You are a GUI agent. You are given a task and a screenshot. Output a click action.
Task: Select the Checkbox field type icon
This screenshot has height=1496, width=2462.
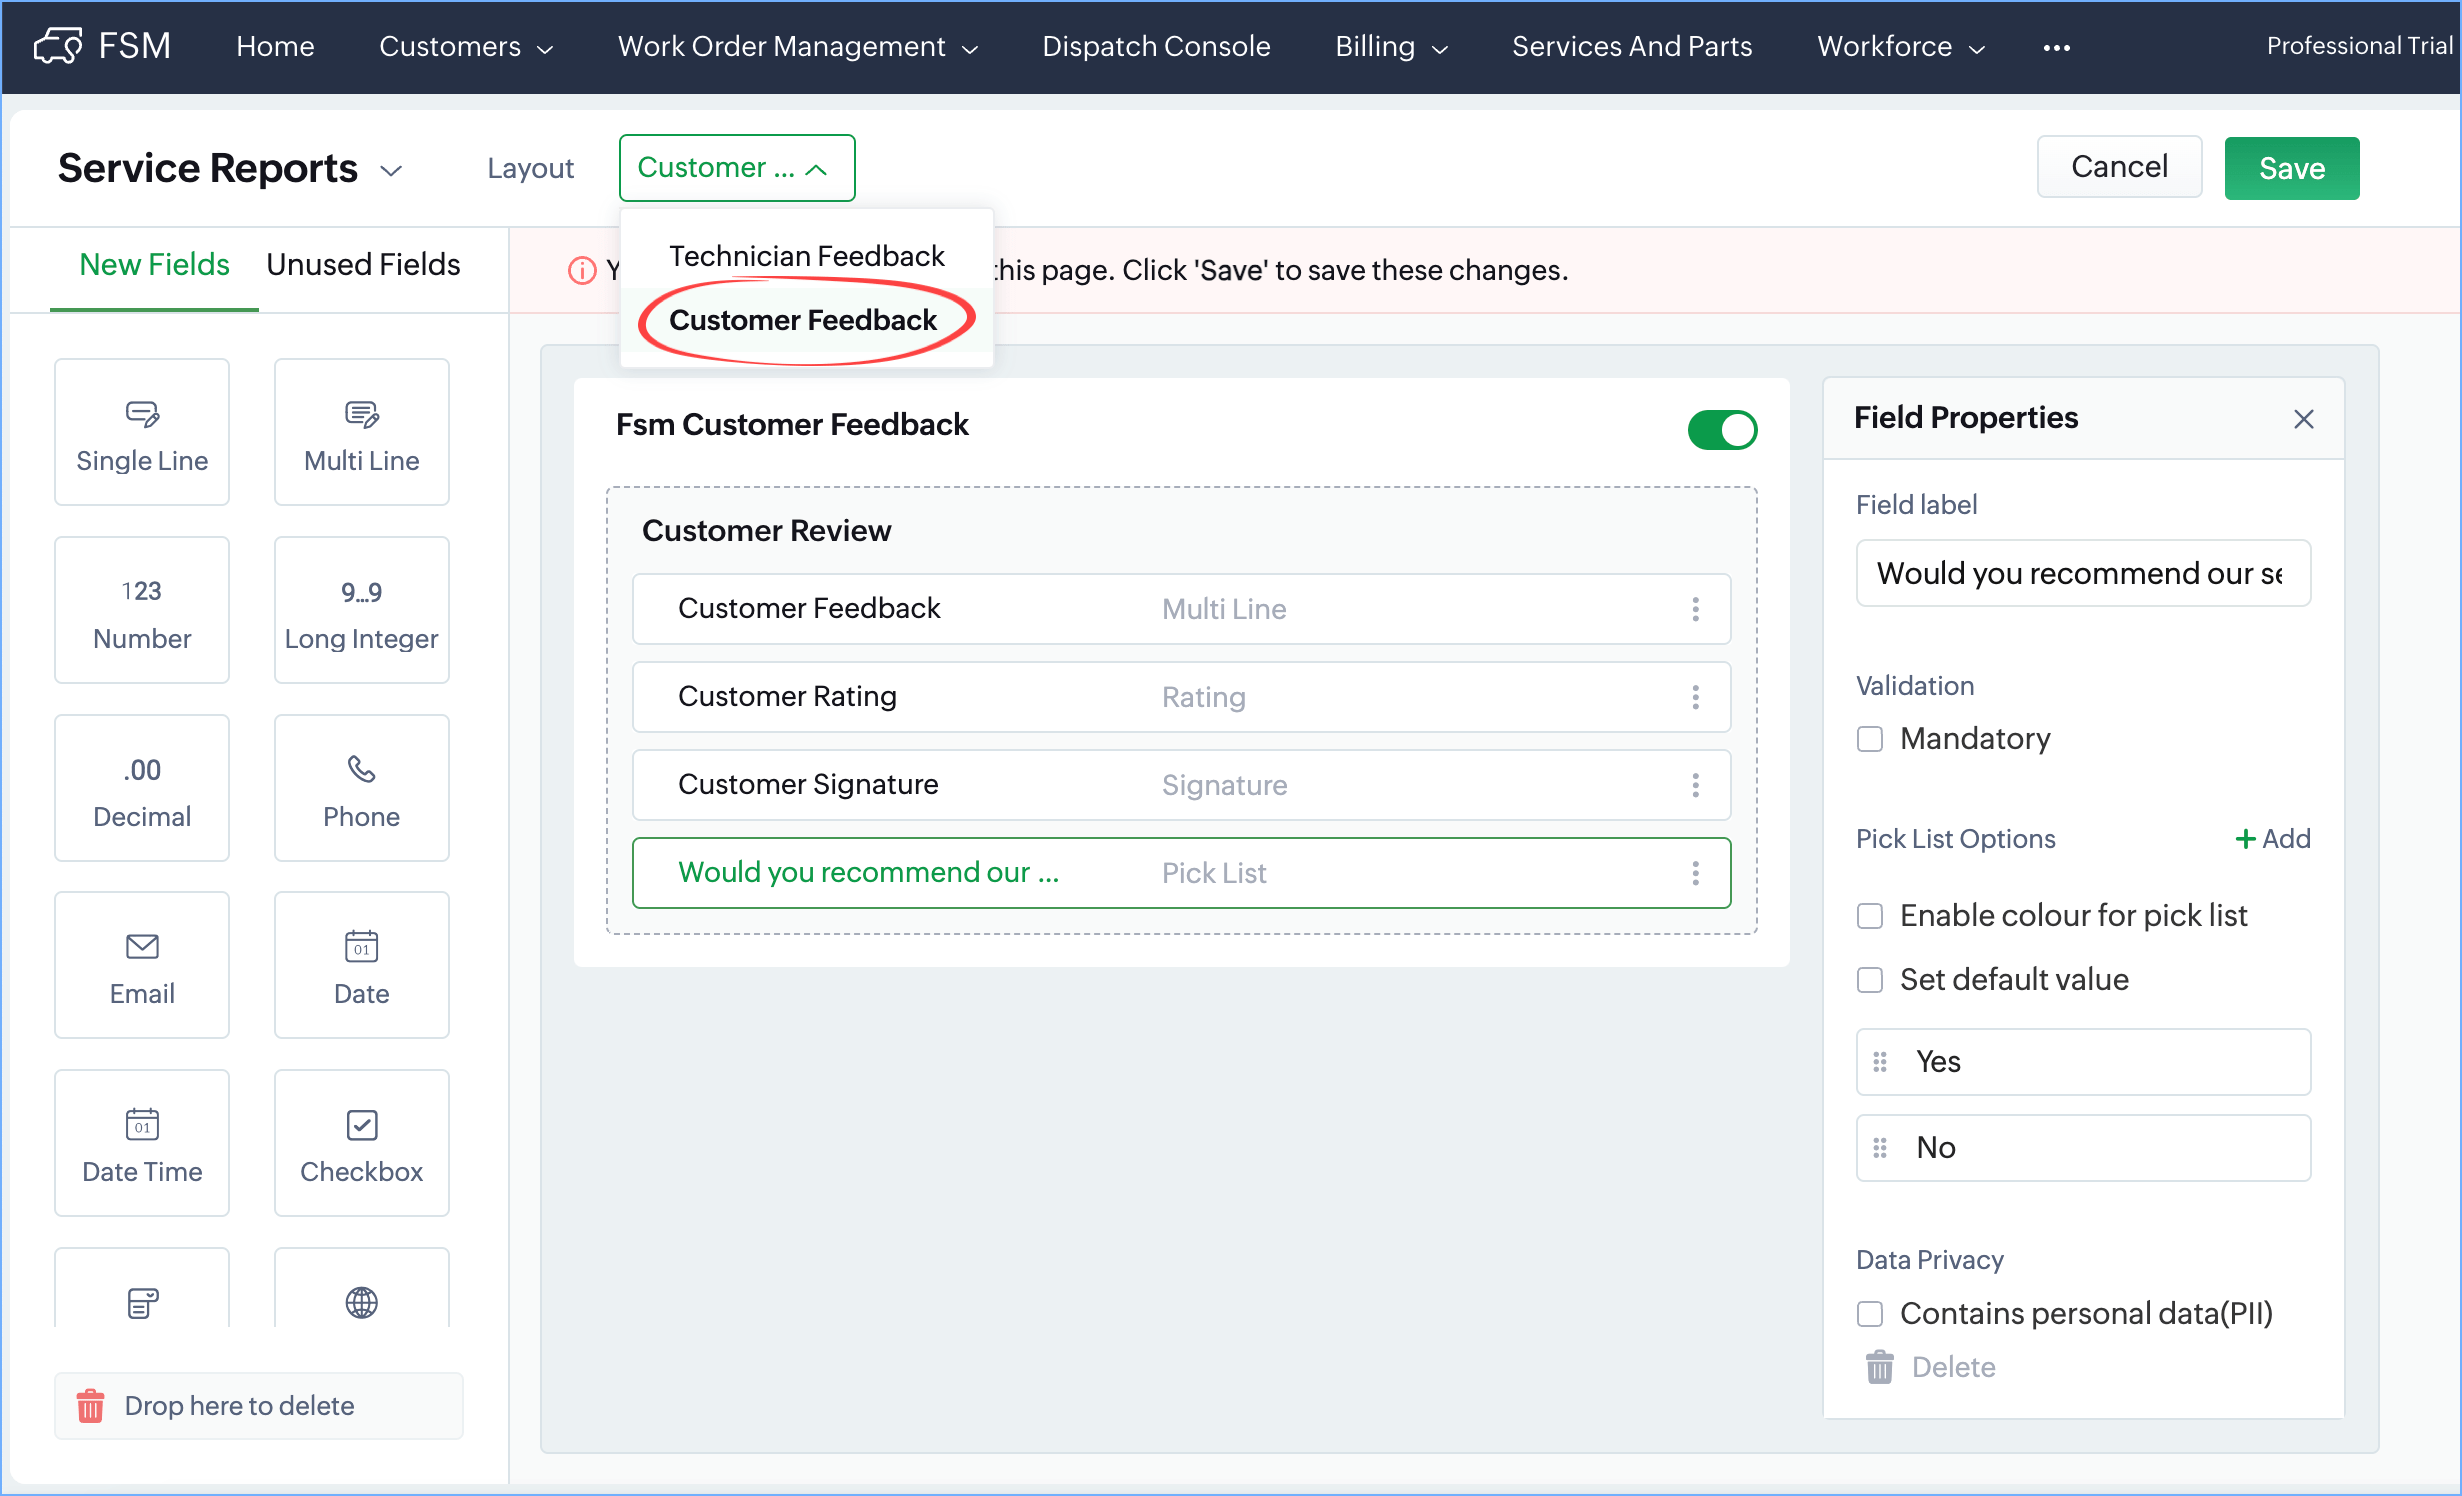coord(361,1124)
